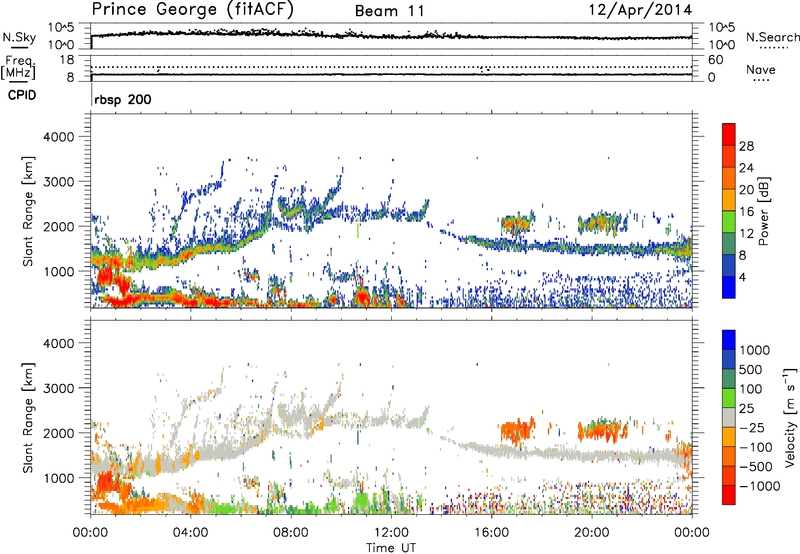800x554 pixels.
Task: Click the '4000' tick in the power panel
Action: click(59, 137)
